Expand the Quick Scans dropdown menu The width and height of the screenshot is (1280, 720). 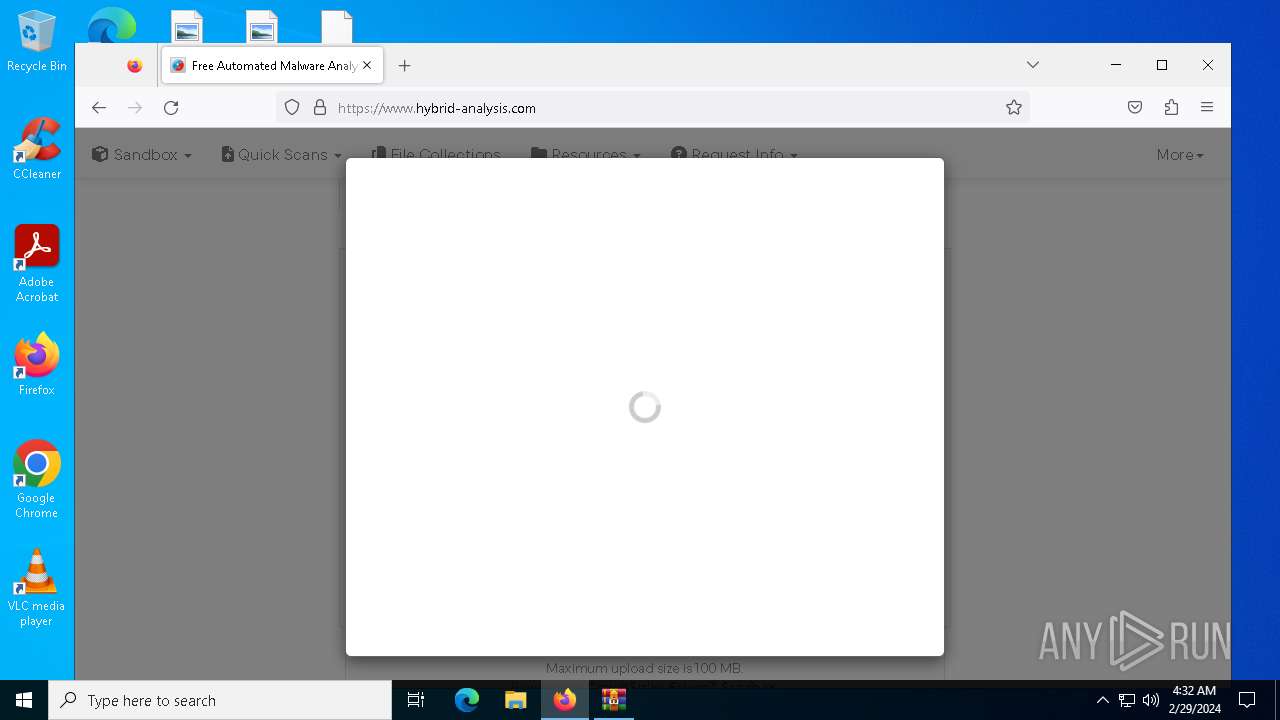point(281,155)
